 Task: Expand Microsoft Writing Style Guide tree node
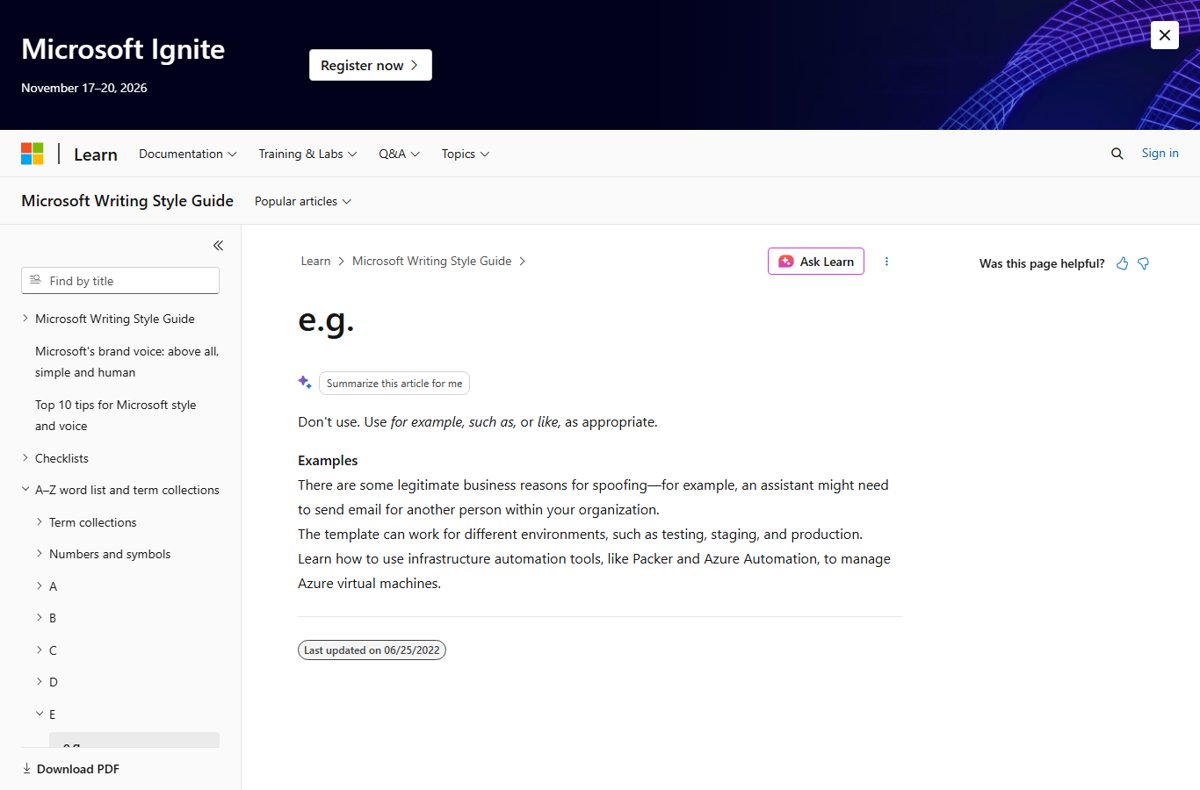click(26, 319)
